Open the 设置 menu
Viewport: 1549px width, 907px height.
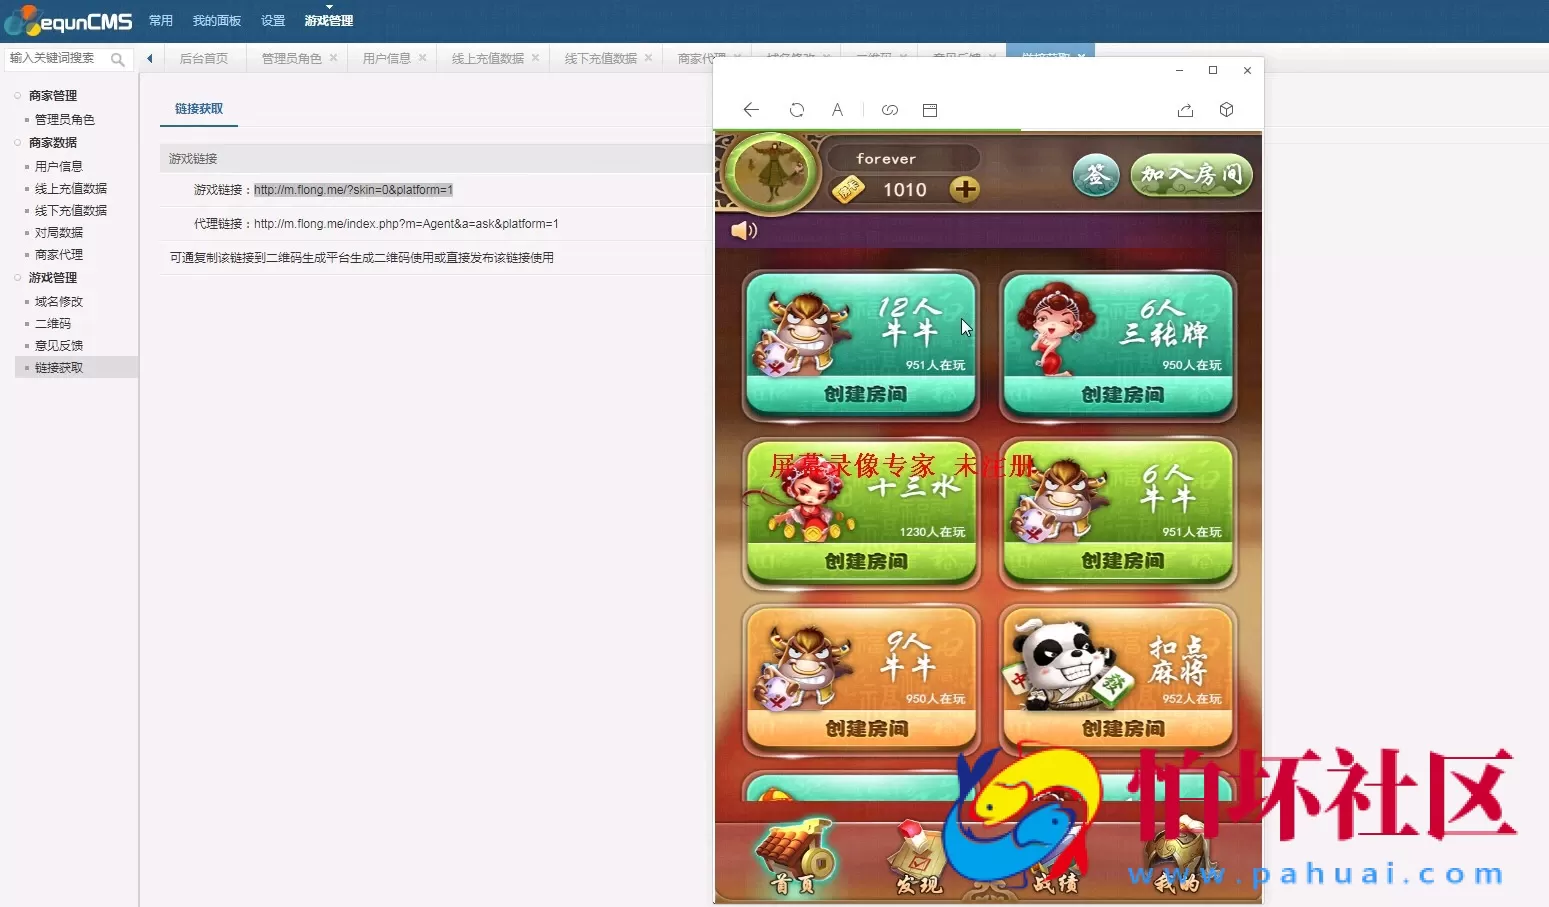pyautogui.click(x=272, y=19)
